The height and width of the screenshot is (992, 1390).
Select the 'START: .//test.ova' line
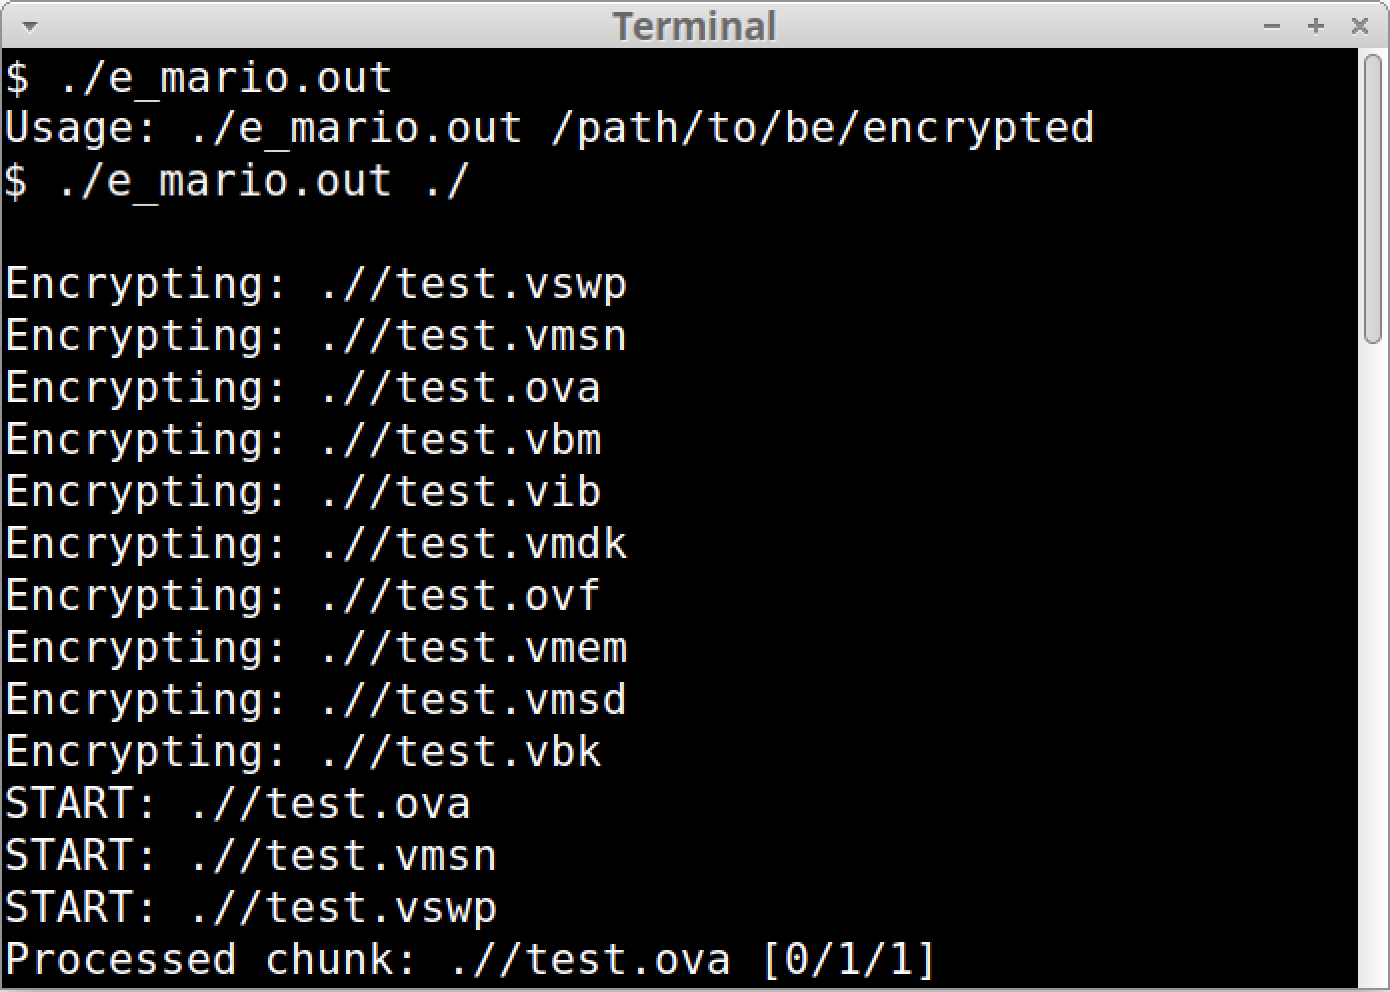tap(237, 804)
